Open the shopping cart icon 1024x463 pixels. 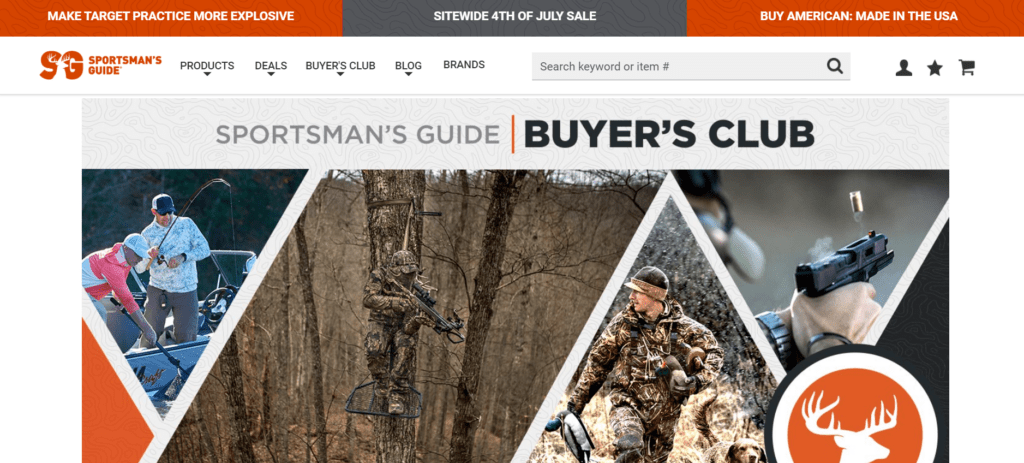point(967,68)
